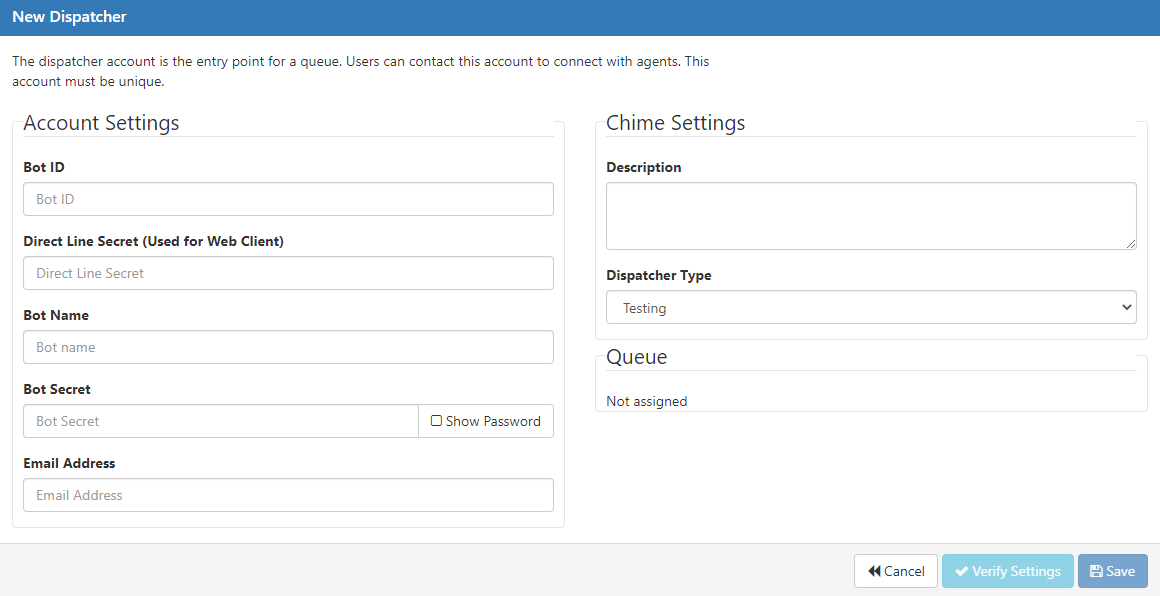Image resolution: width=1160 pixels, height=596 pixels.
Task: Save the dispatcher settings
Action: pos(1113,571)
